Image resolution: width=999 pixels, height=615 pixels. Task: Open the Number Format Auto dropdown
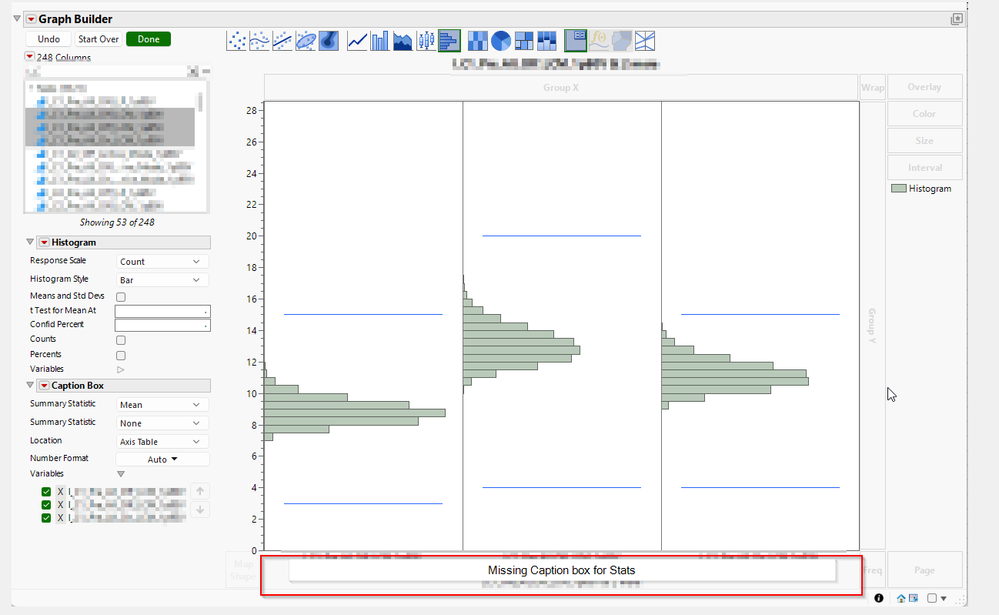(162, 459)
